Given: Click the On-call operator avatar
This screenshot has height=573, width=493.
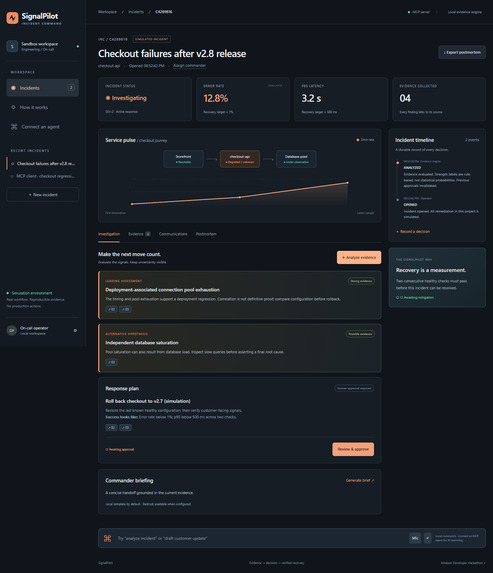Looking at the screenshot, I should [12, 330].
